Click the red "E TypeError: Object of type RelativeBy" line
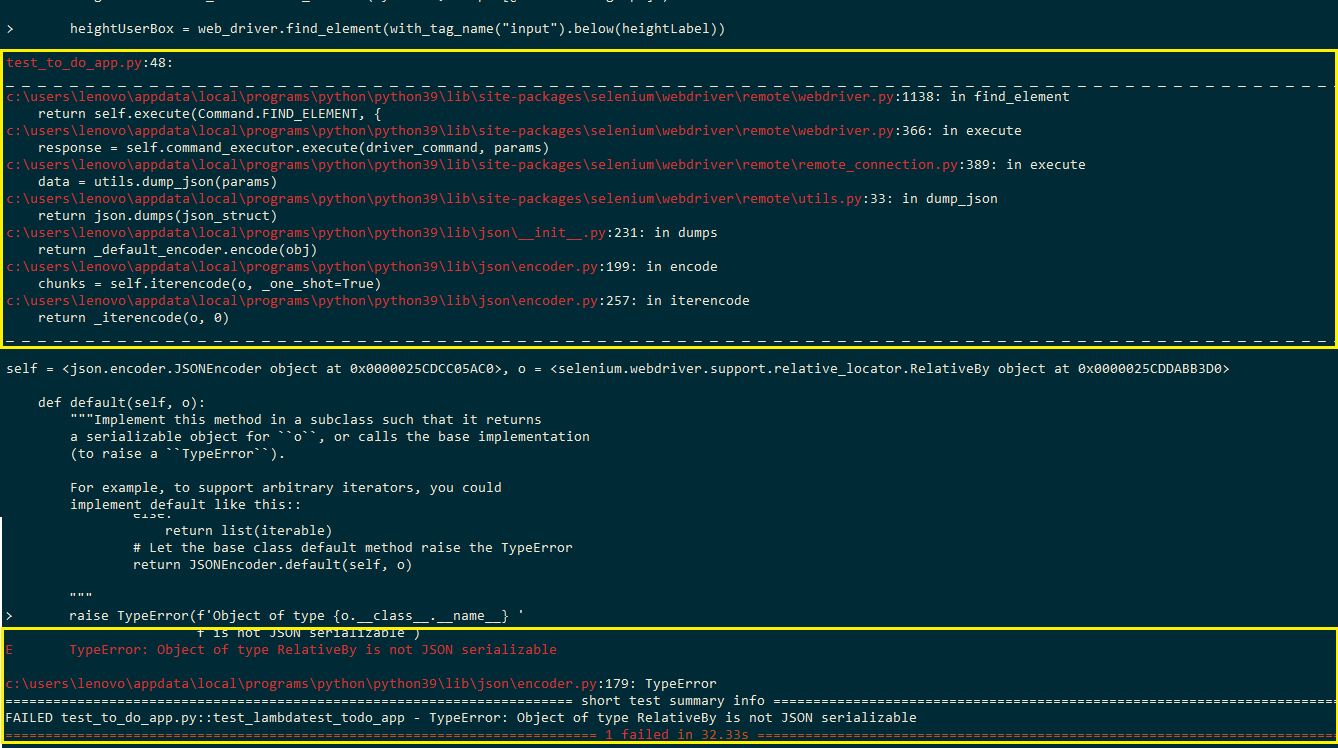Viewport: 1338px width, 748px height. click(x=281, y=650)
